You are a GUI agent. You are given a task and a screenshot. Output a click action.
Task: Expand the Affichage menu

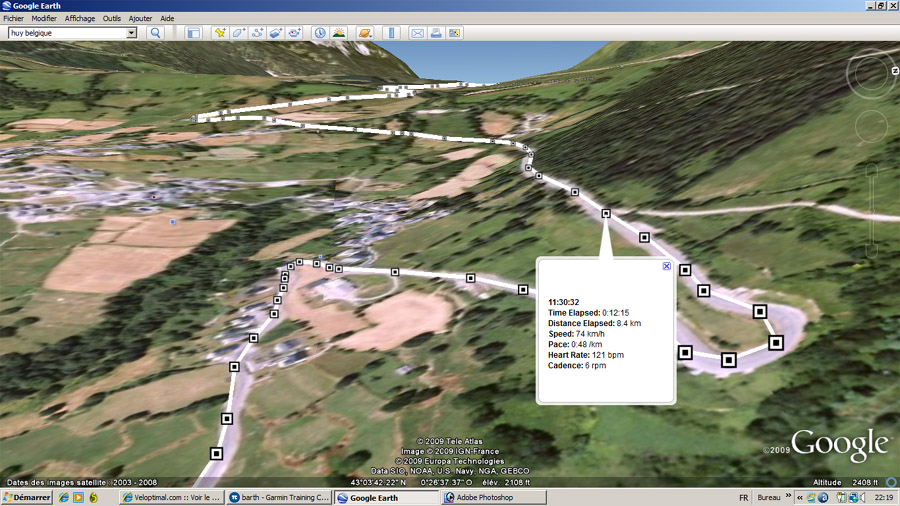pyautogui.click(x=80, y=18)
